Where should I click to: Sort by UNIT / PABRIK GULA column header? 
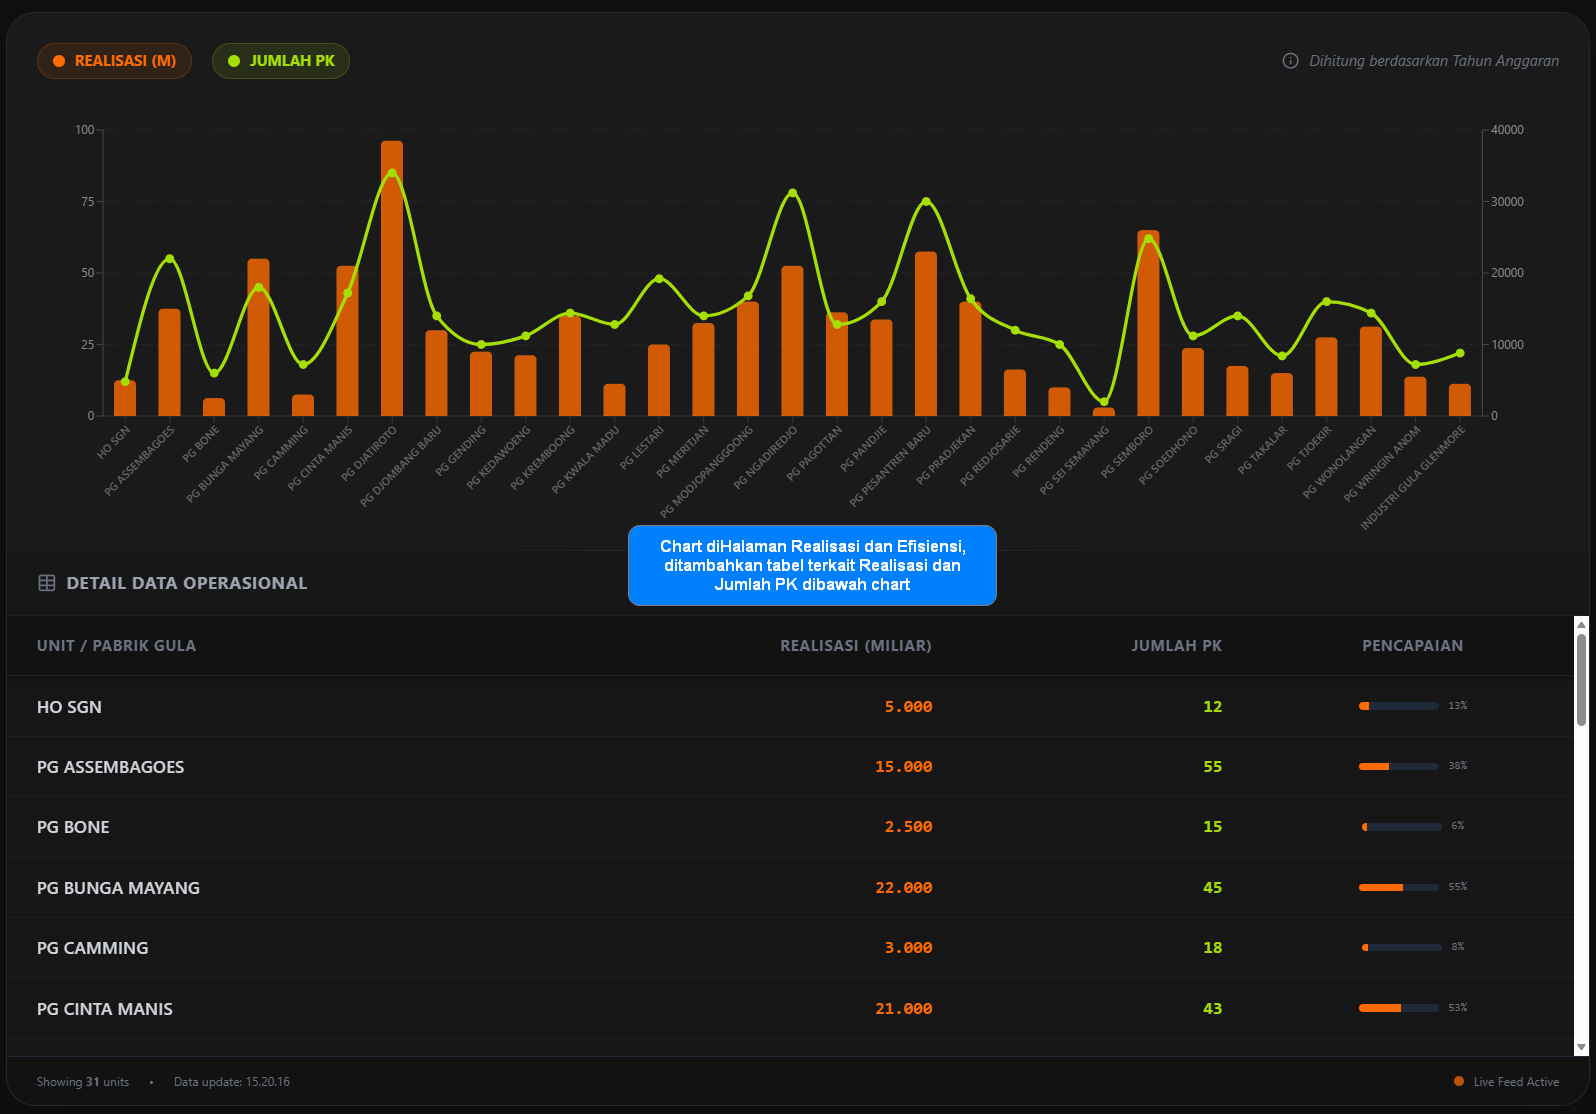tap(116, 646)
